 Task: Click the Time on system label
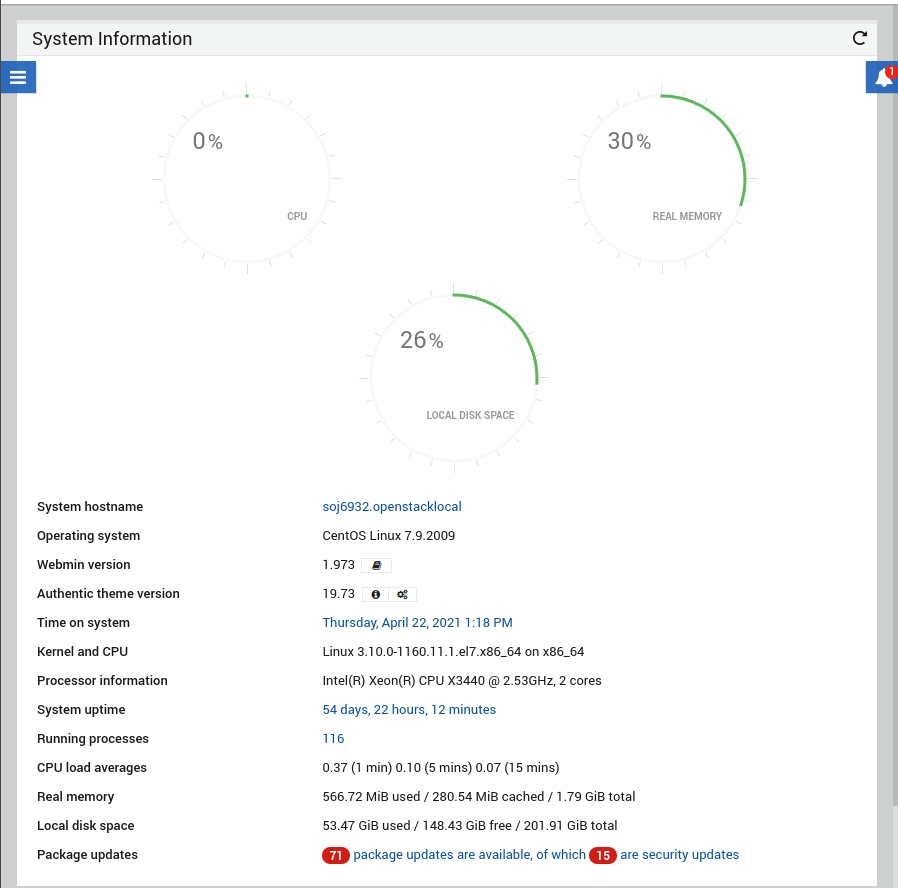pyautogui.click(x=84, y=622)
